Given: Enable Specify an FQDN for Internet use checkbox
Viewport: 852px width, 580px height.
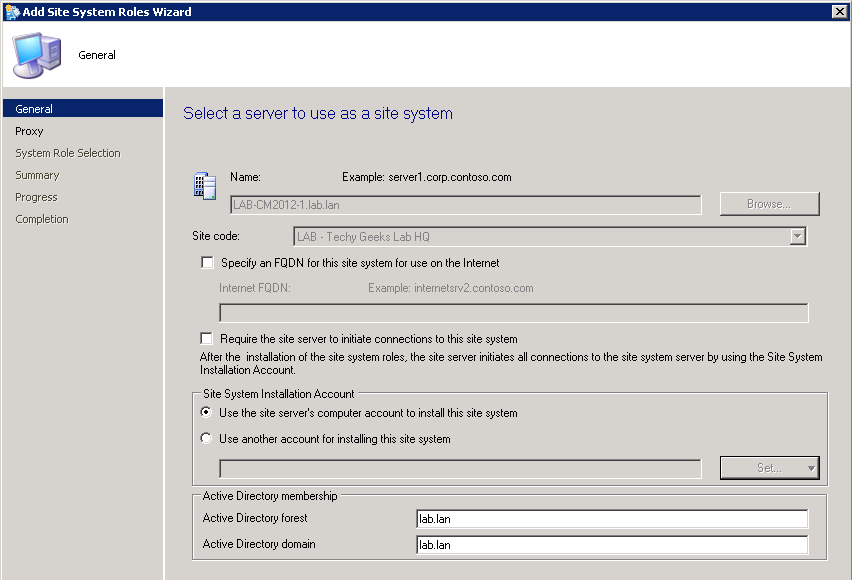Looking at the screenshot, I should (x=207, y=263).
